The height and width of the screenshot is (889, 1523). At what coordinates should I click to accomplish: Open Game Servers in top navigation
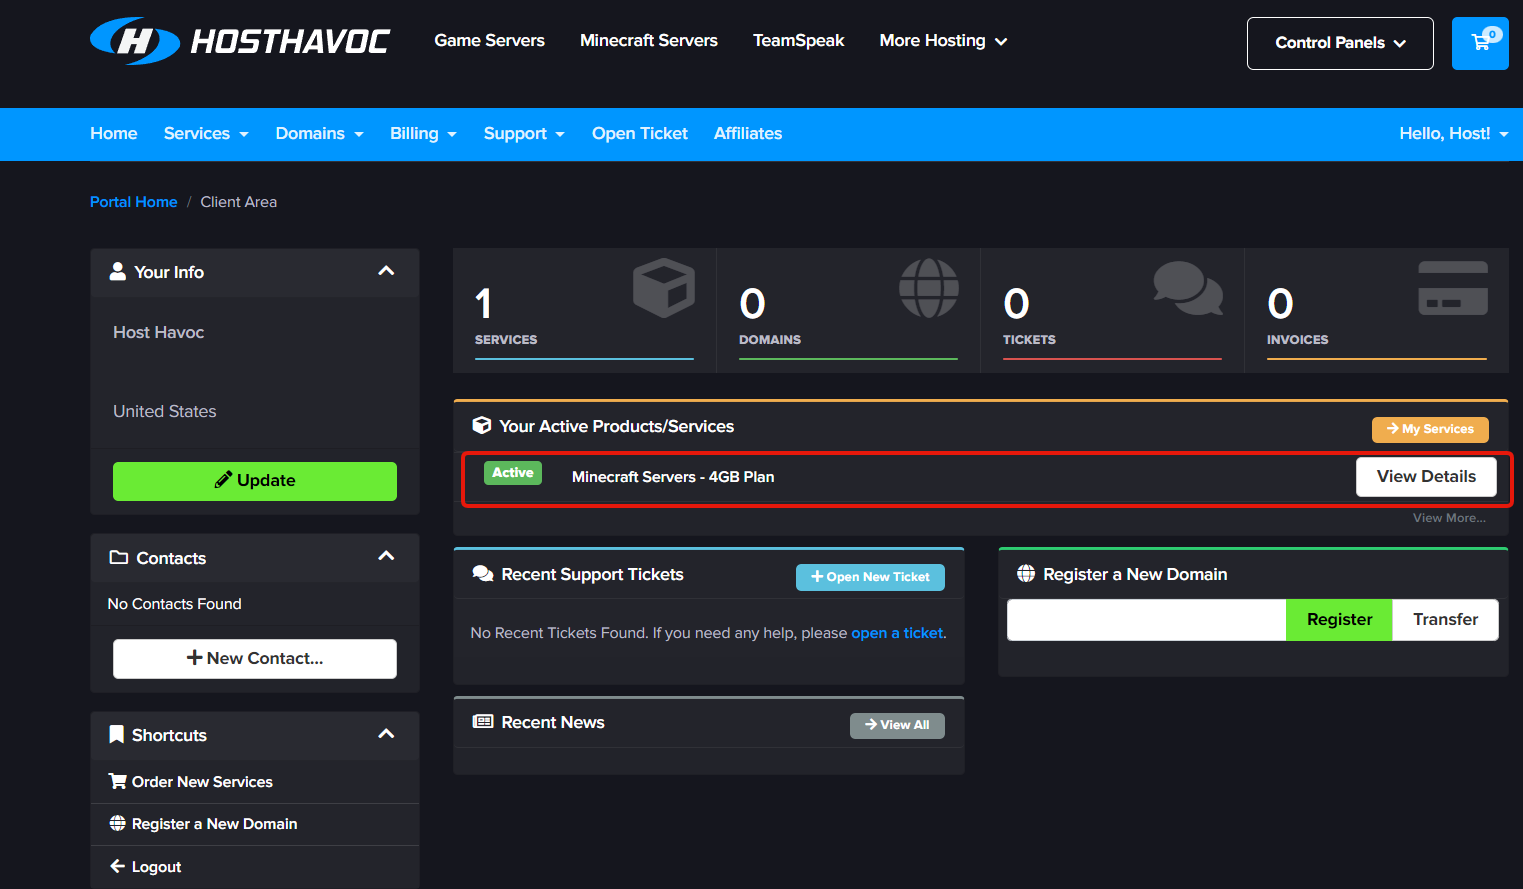point(489,41)
